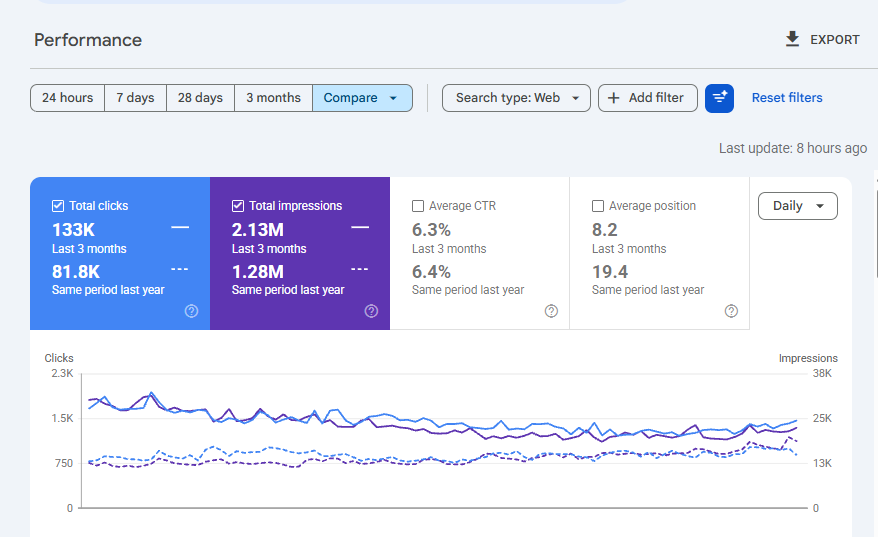This screenshot has width=878, height=537.
Task: Click the plus icon in Add filter
Action: pyautogui.click(x=614, y=98)
